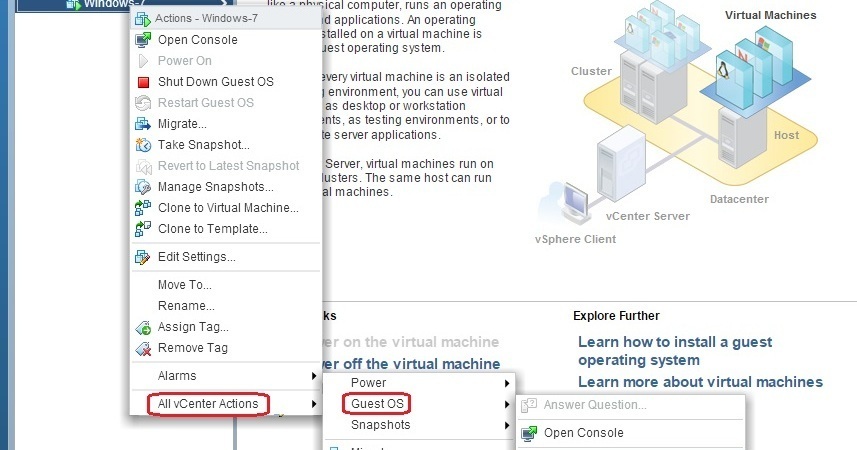Click 'power off the virtual machine' link
This screenshot has width=857, height=450.
pos(411,364)
